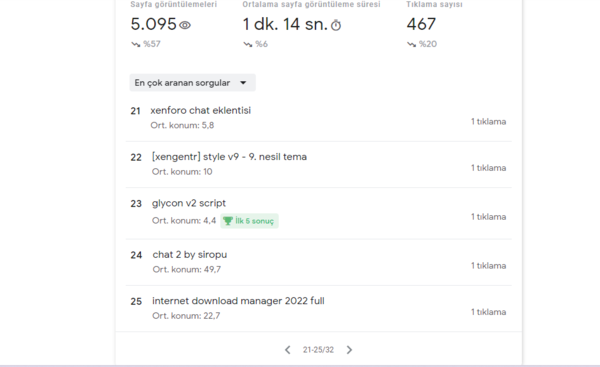Click the 21-25/32 pagination indicator

tap(318, 350)
